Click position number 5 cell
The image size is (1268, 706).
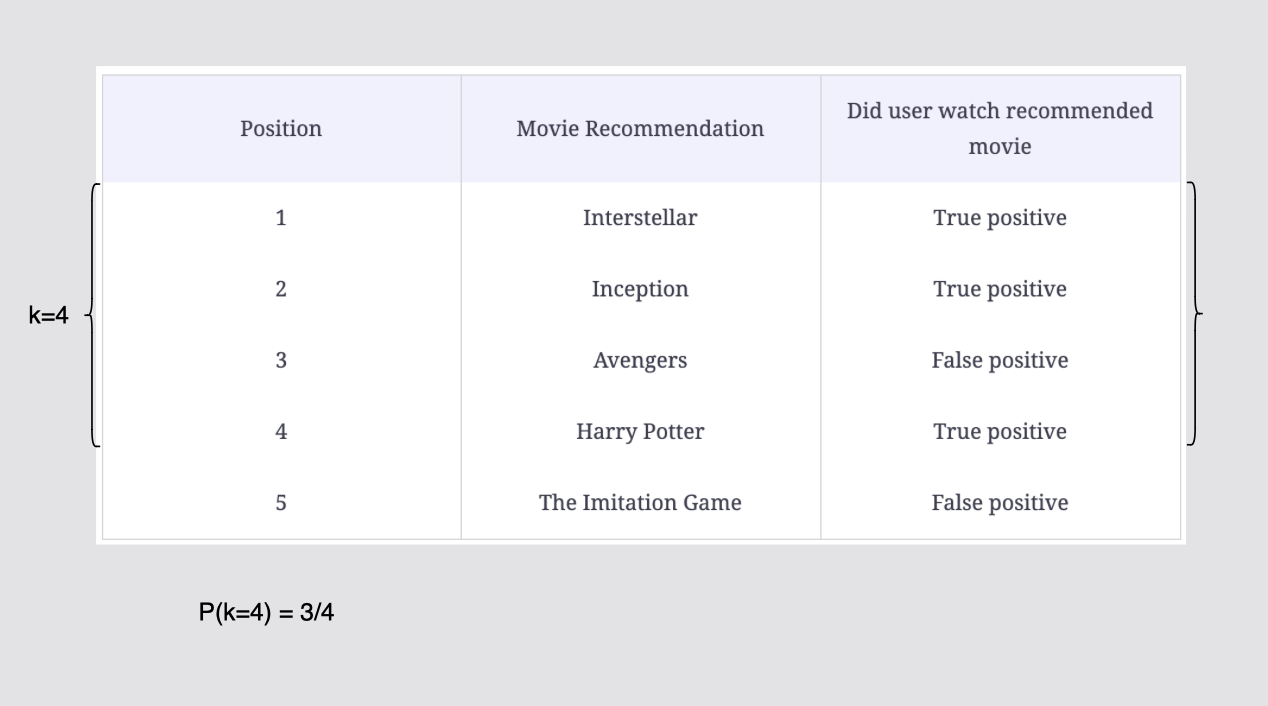pos(281,502)
